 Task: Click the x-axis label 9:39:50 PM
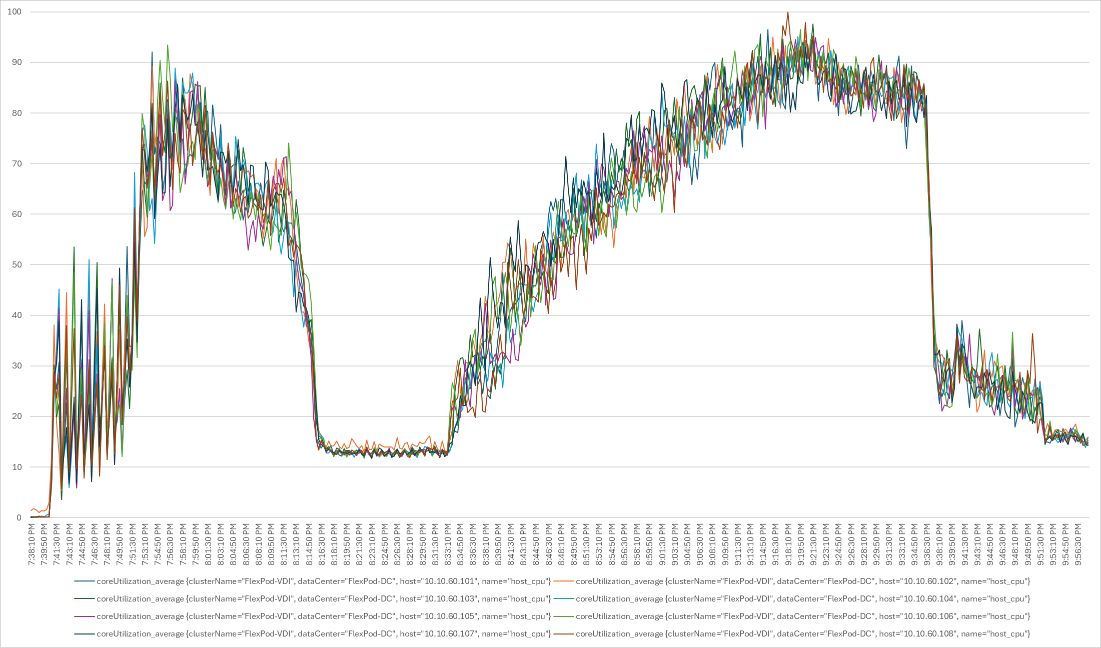coord(950,542)
